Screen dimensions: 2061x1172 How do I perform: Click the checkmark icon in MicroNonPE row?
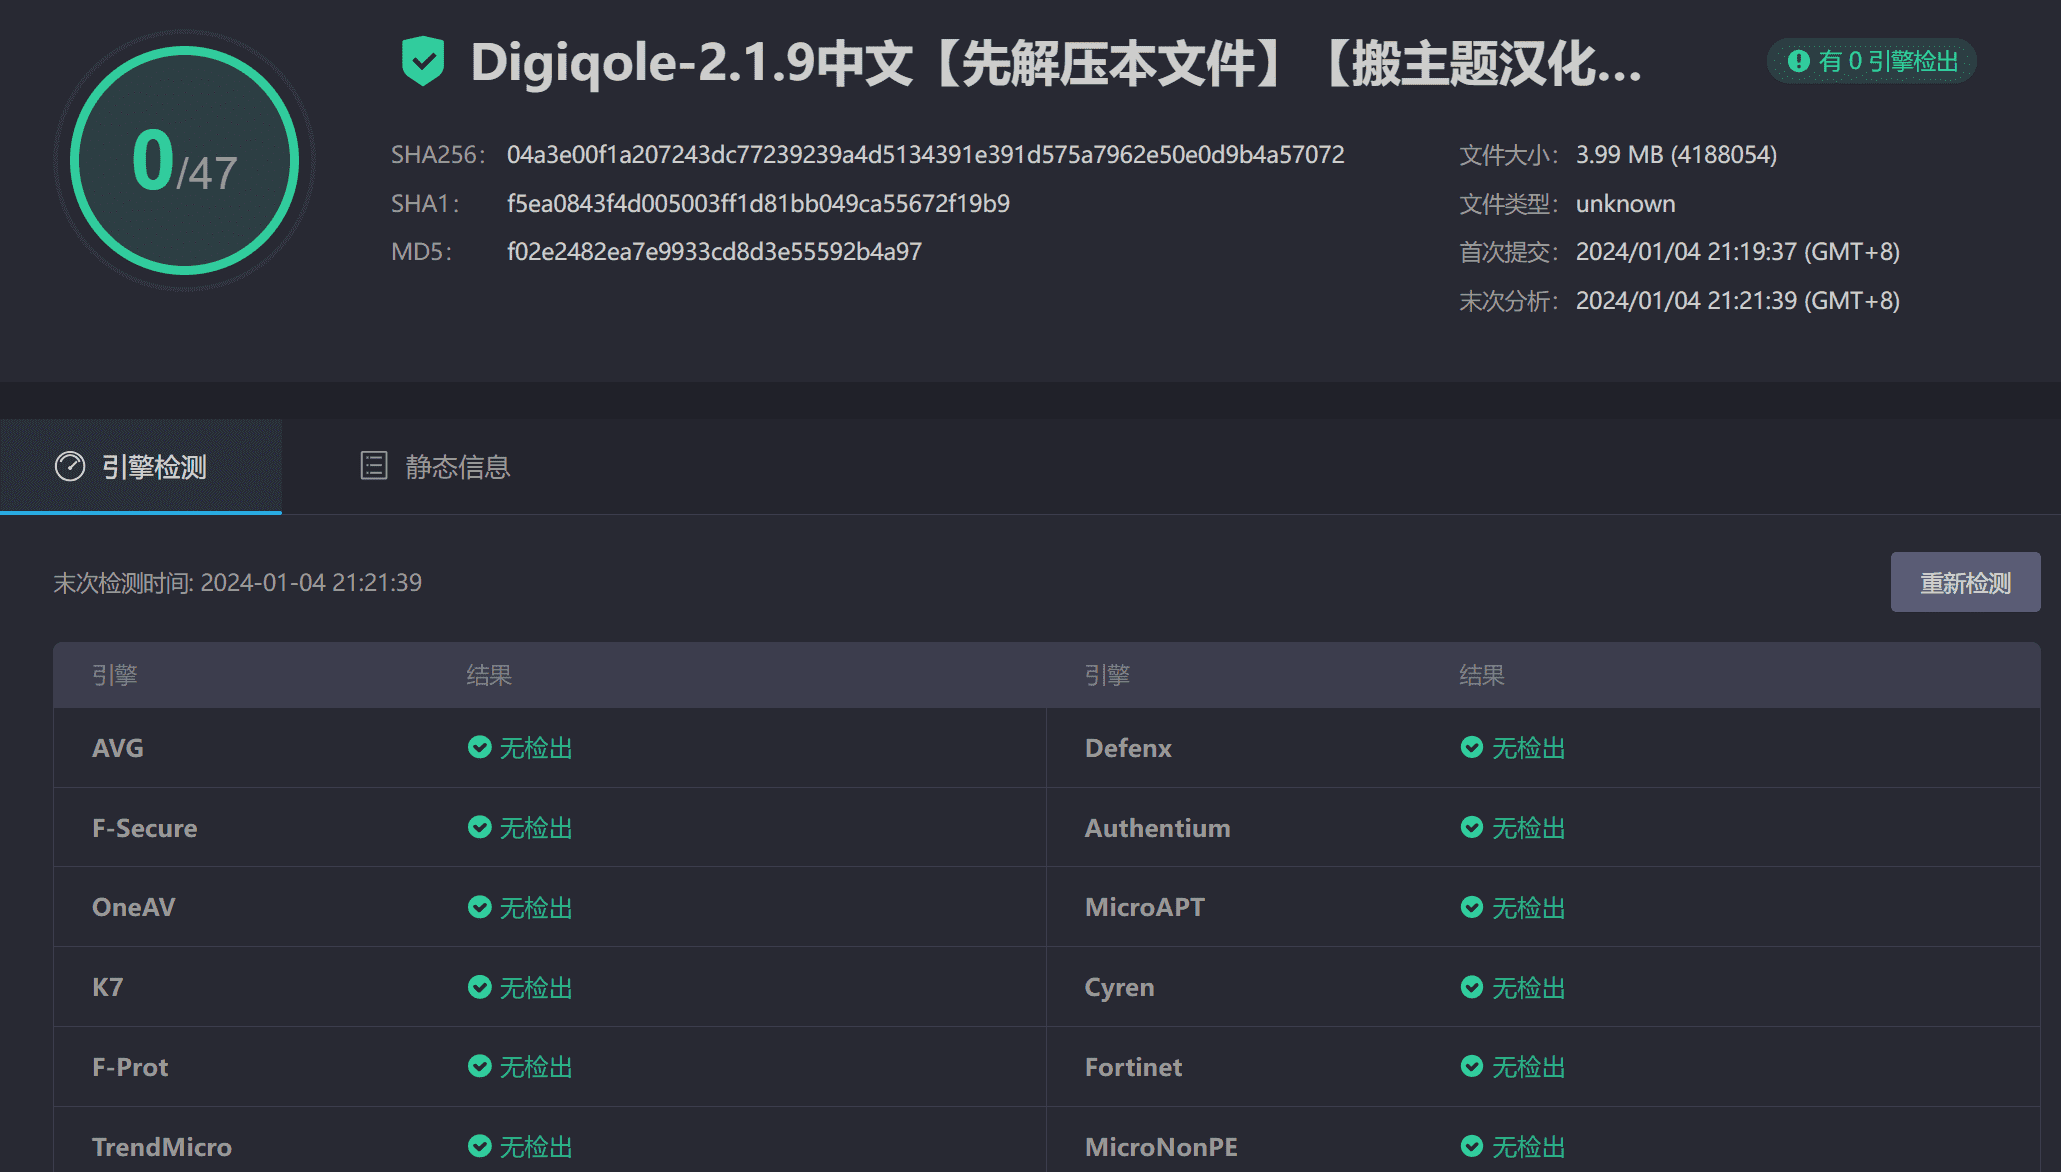[1472, 1146]
